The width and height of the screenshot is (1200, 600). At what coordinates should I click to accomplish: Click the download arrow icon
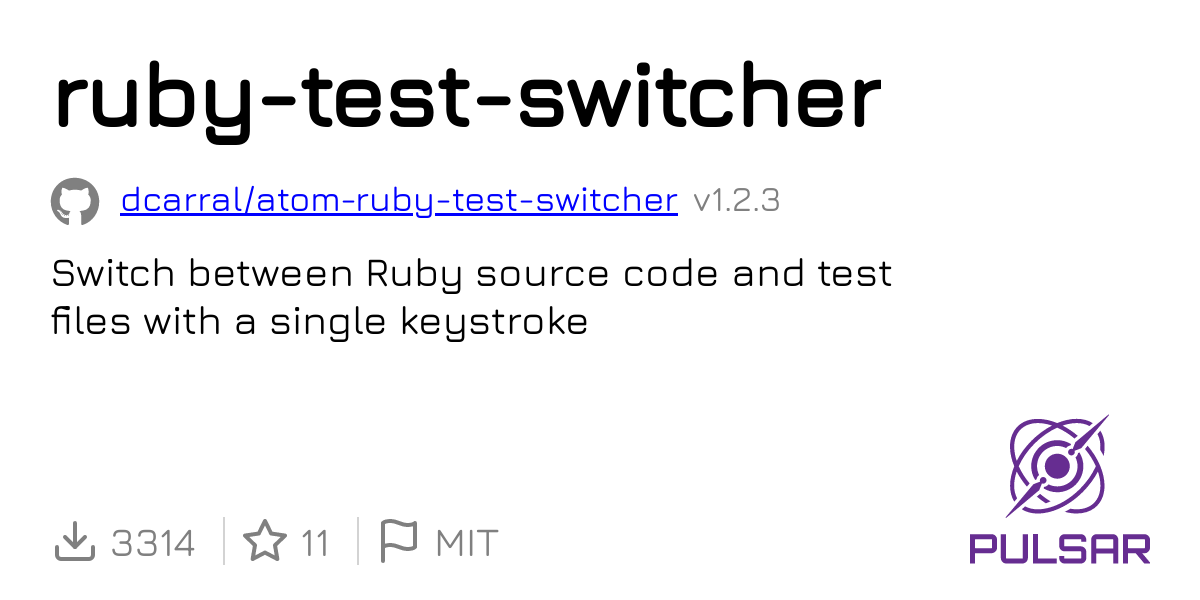(74, 543)
